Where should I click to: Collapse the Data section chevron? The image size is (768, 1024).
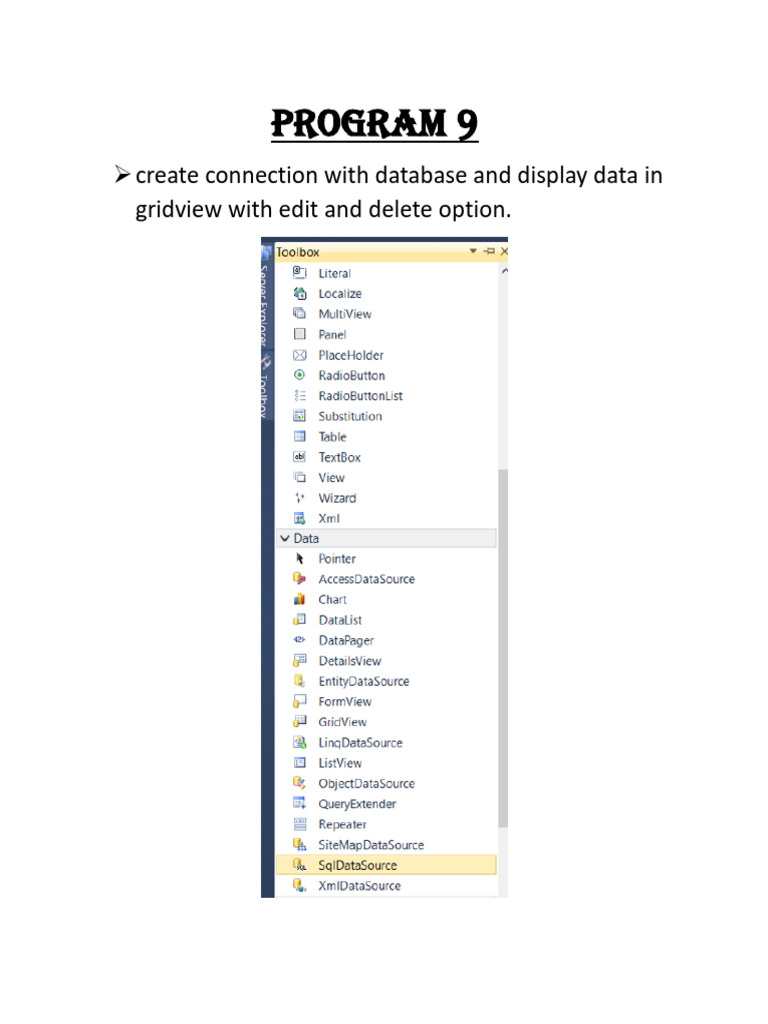tap(285, 538)
